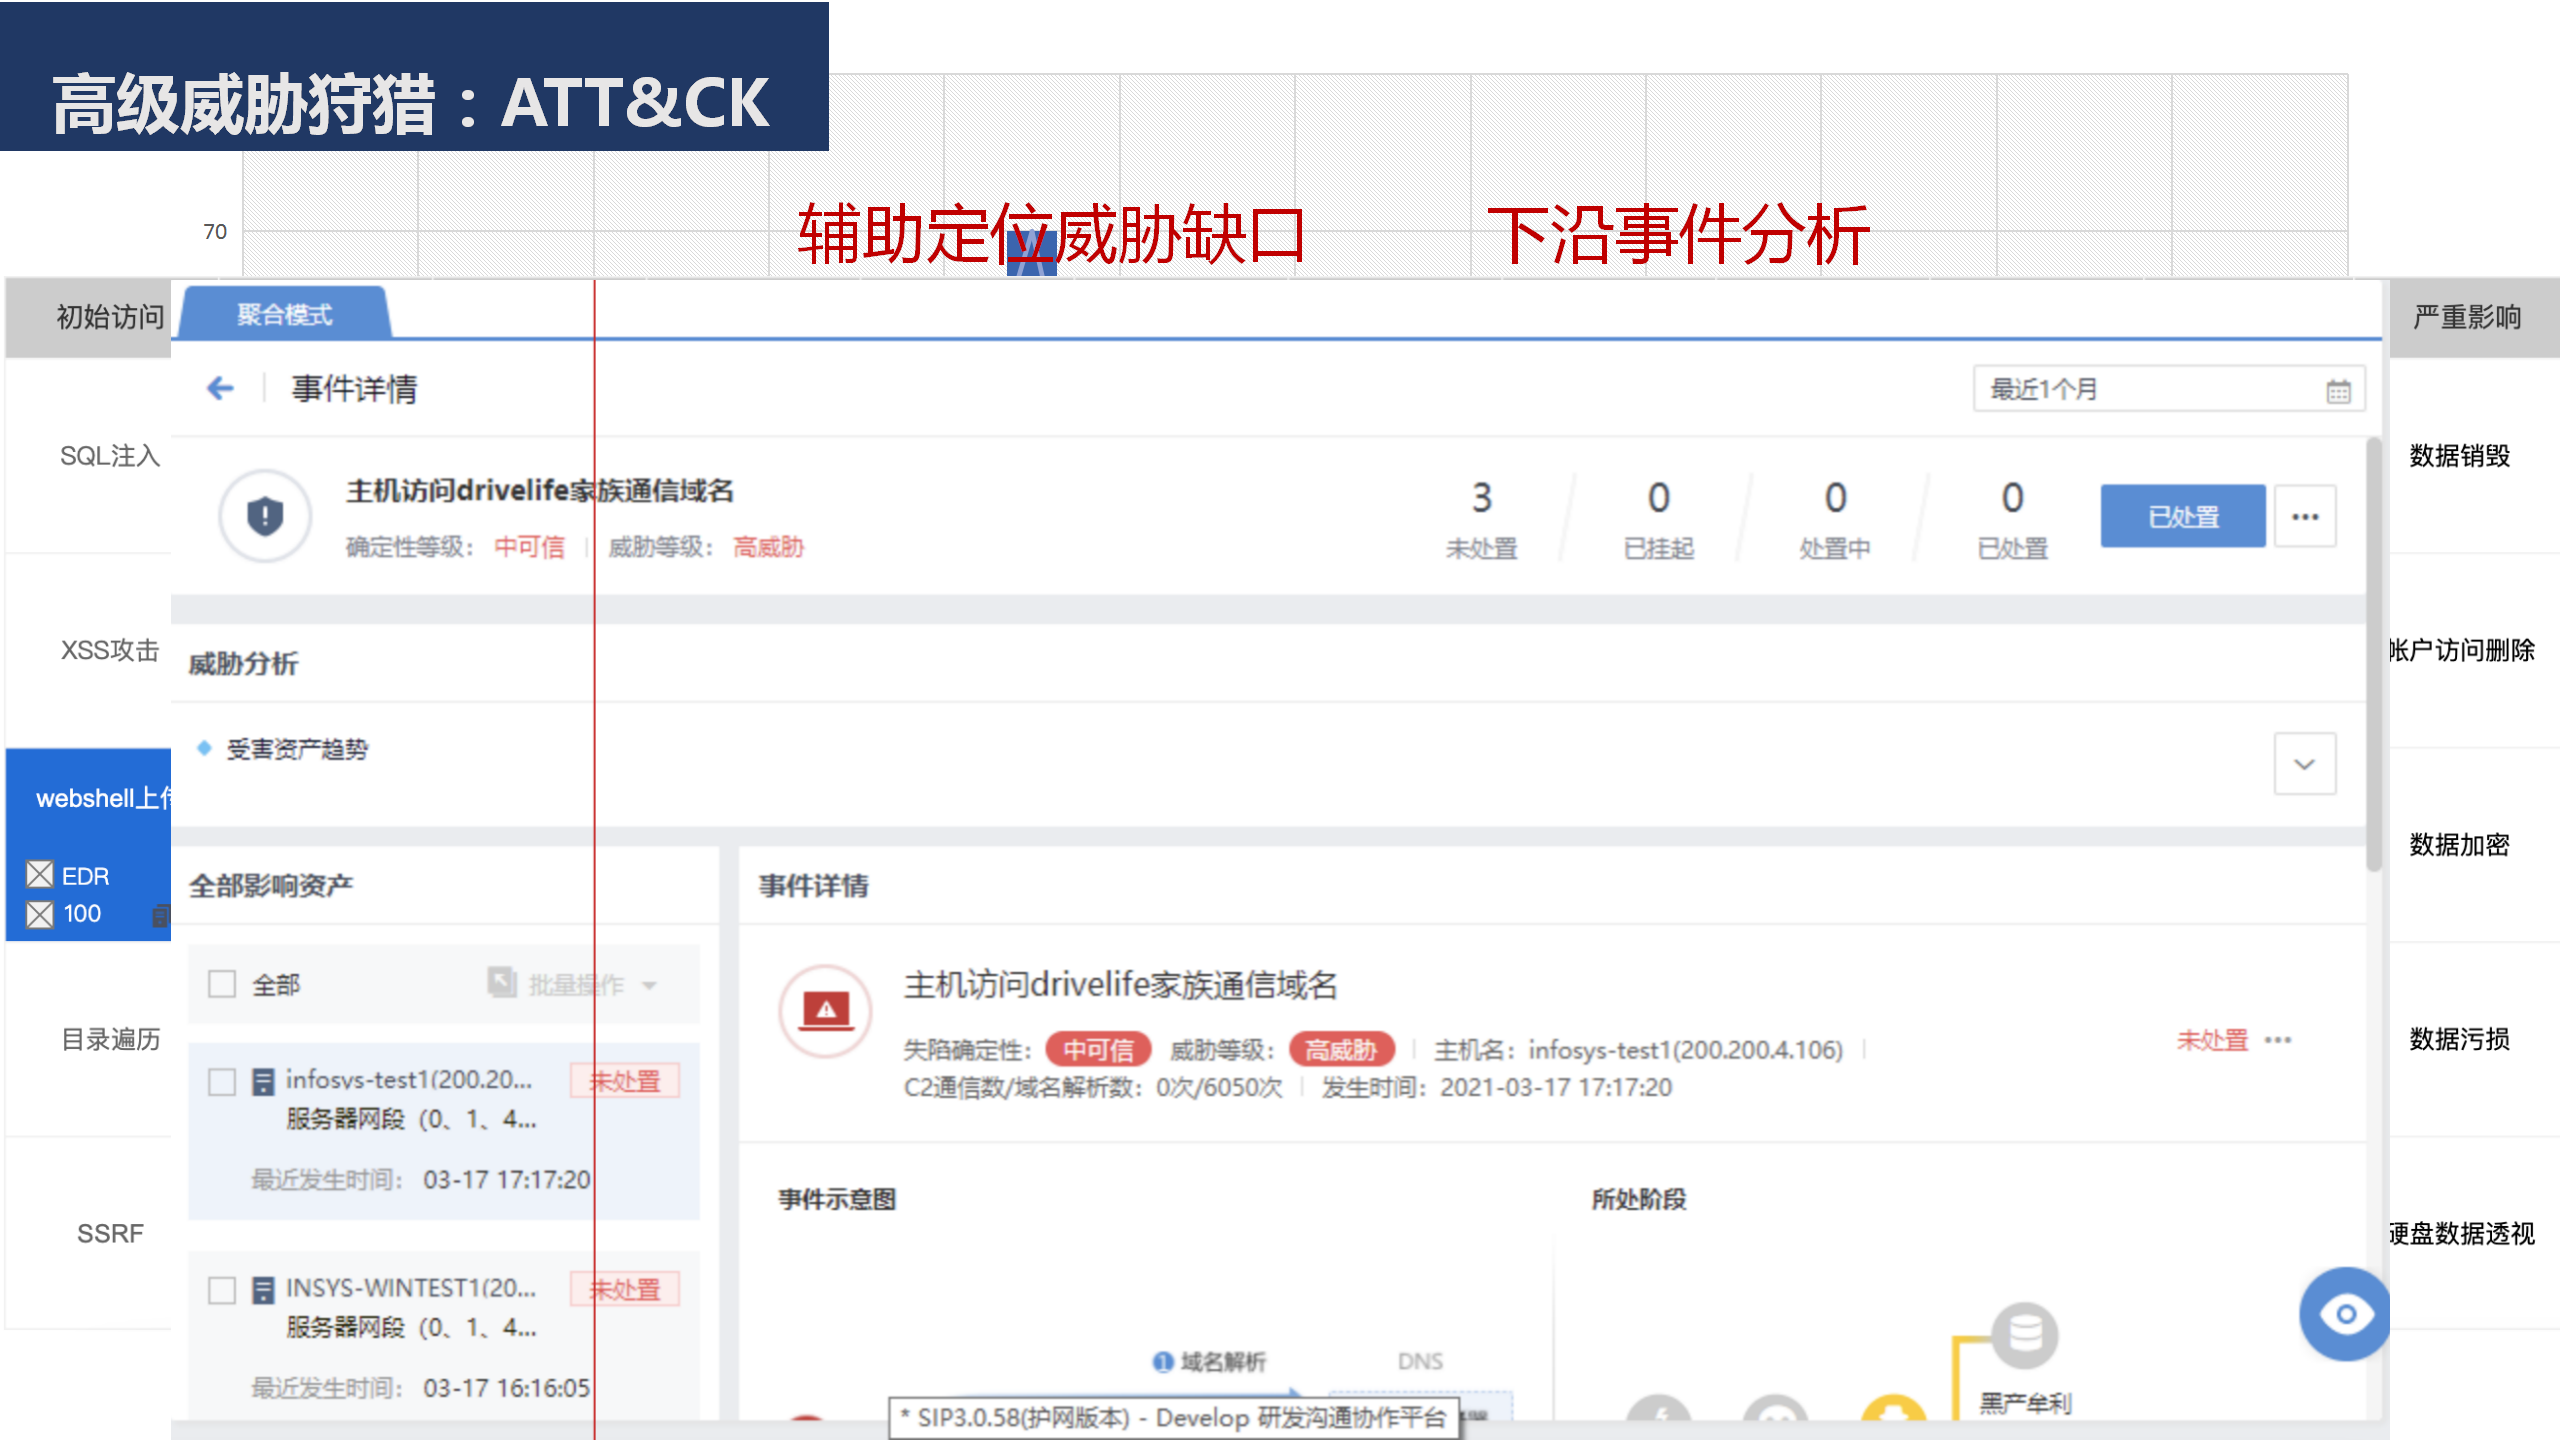This screenshot has height=1440, width=2560.
Task: Click the shield icon of the event header
Action: [265, 516]
